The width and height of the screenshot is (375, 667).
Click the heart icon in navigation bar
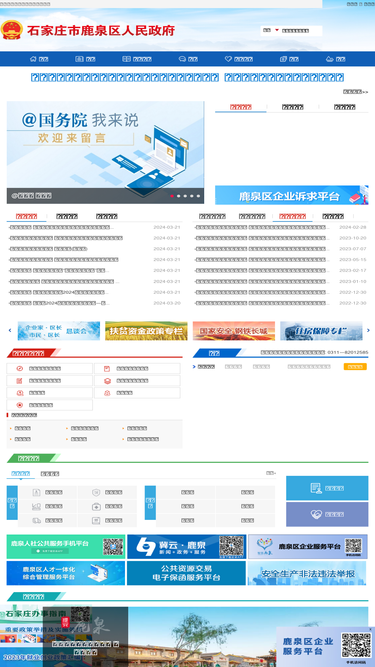[x=228, y=59]
